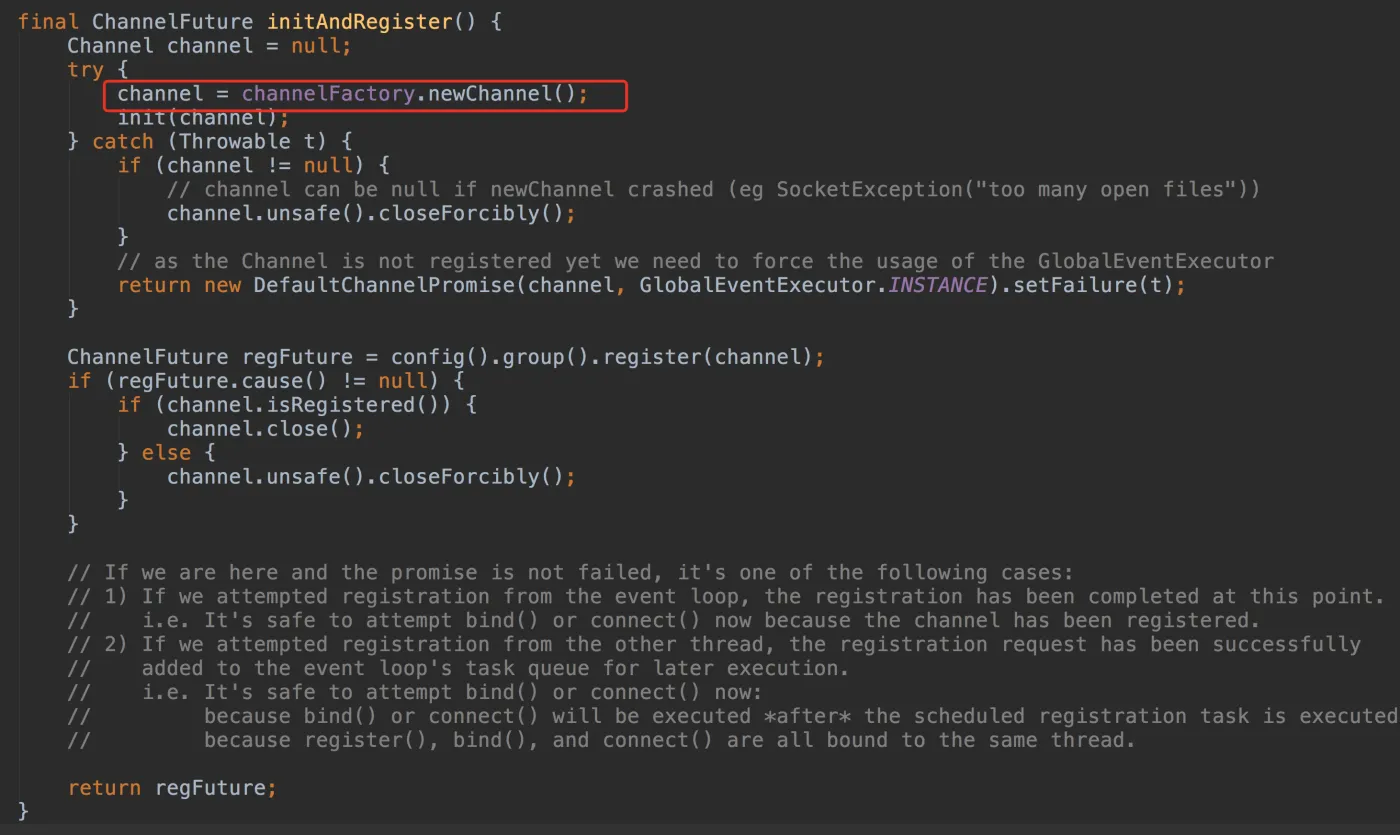Click the italic INSTANCE constant
Viewport: 1400px width, 835px height.
[936, 285]
